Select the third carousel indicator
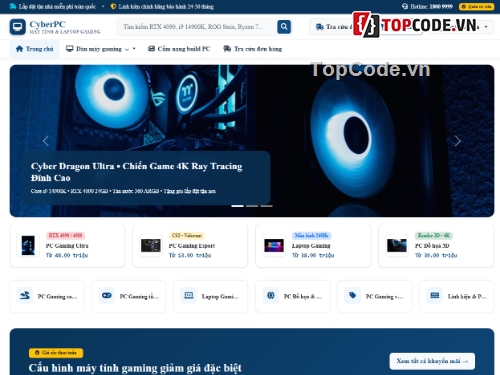The width and height of the screenshot is (500, 375). pos(266,206)
